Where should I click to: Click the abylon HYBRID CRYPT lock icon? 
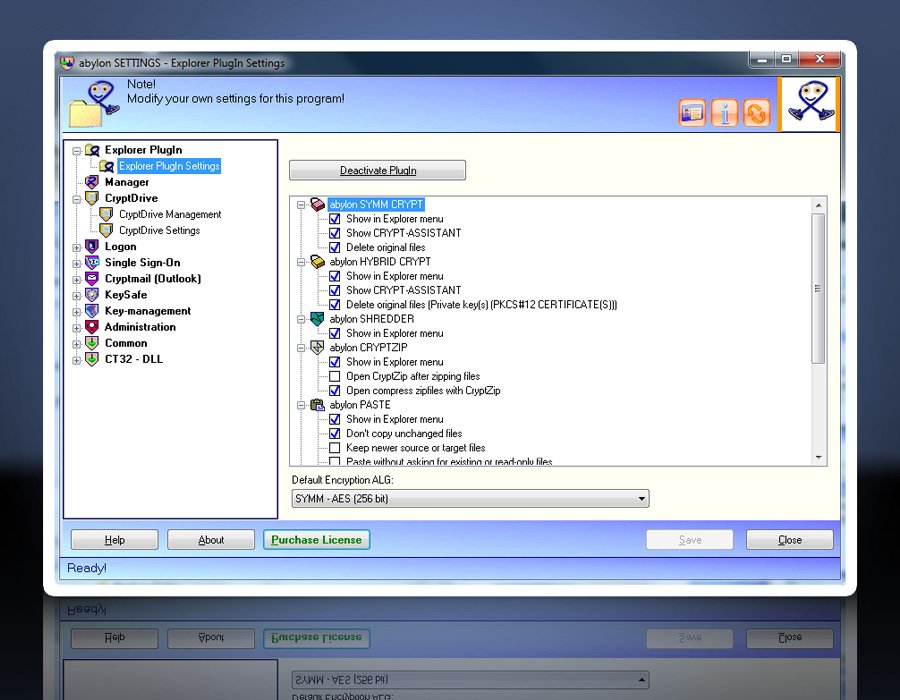point(317,262)
